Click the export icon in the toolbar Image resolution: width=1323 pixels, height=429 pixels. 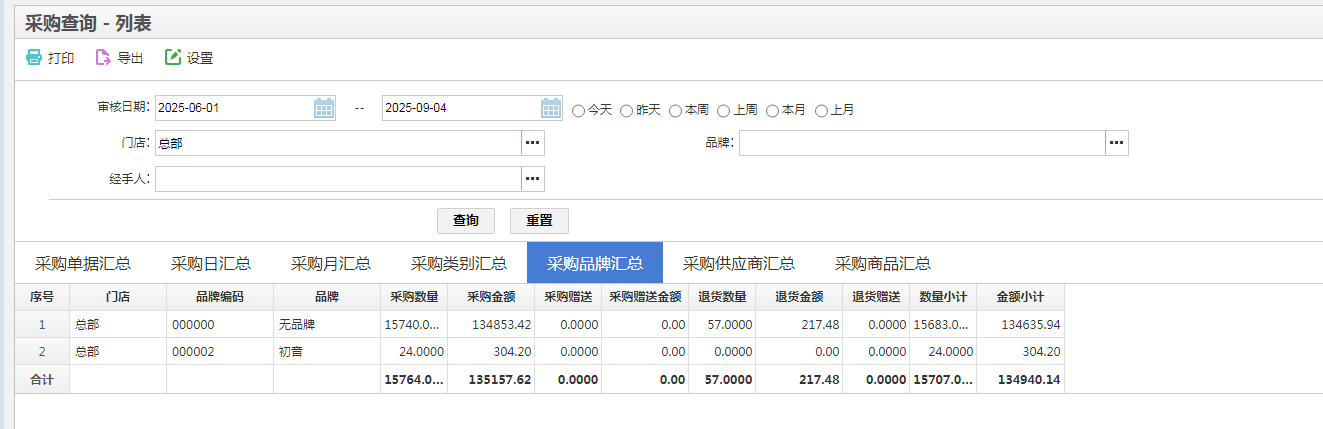click(103, 58)
